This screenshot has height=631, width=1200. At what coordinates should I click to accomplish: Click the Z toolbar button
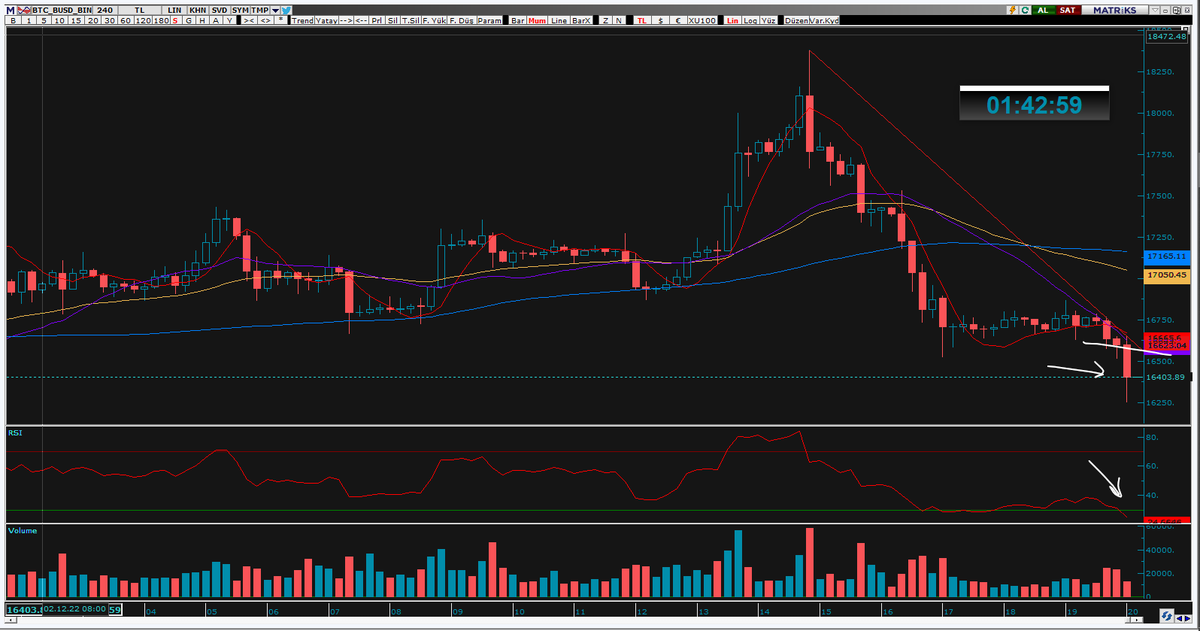coord(605,21)
